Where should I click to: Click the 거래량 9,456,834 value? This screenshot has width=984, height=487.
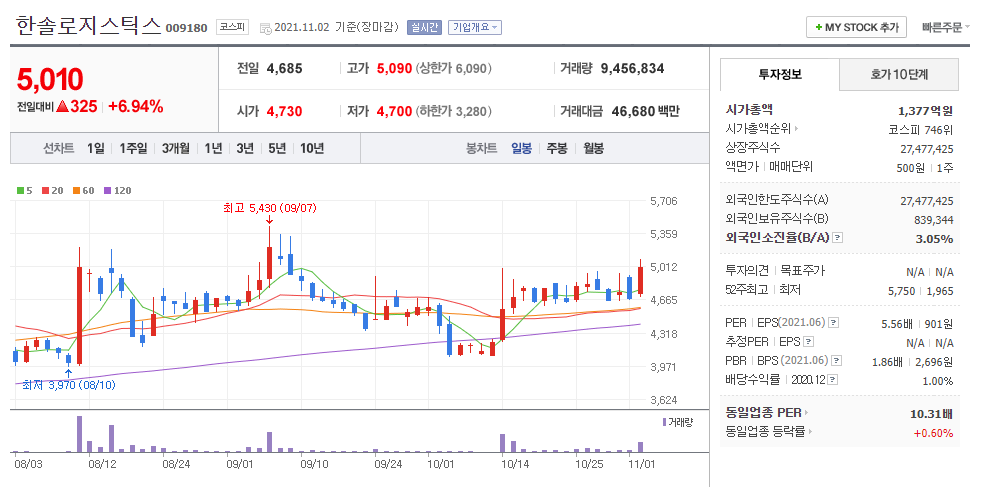[x=633, y=68]
